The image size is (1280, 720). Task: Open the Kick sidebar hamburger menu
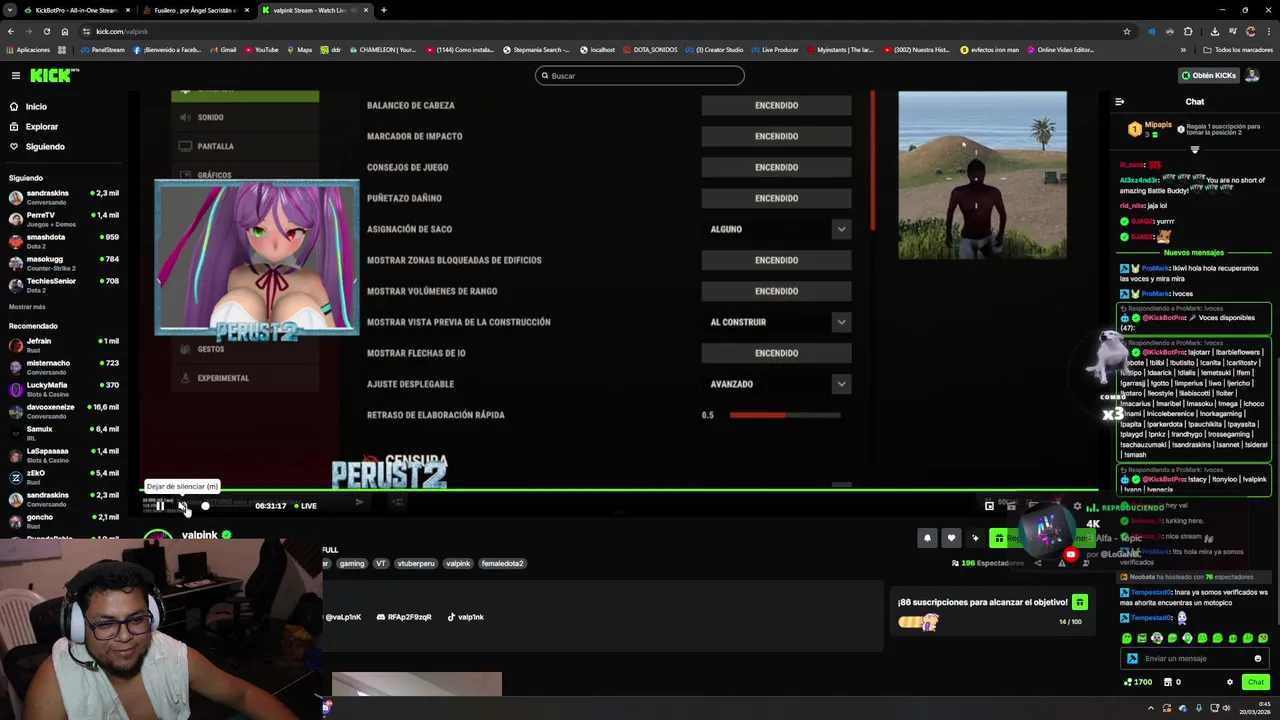click(15, 76)
